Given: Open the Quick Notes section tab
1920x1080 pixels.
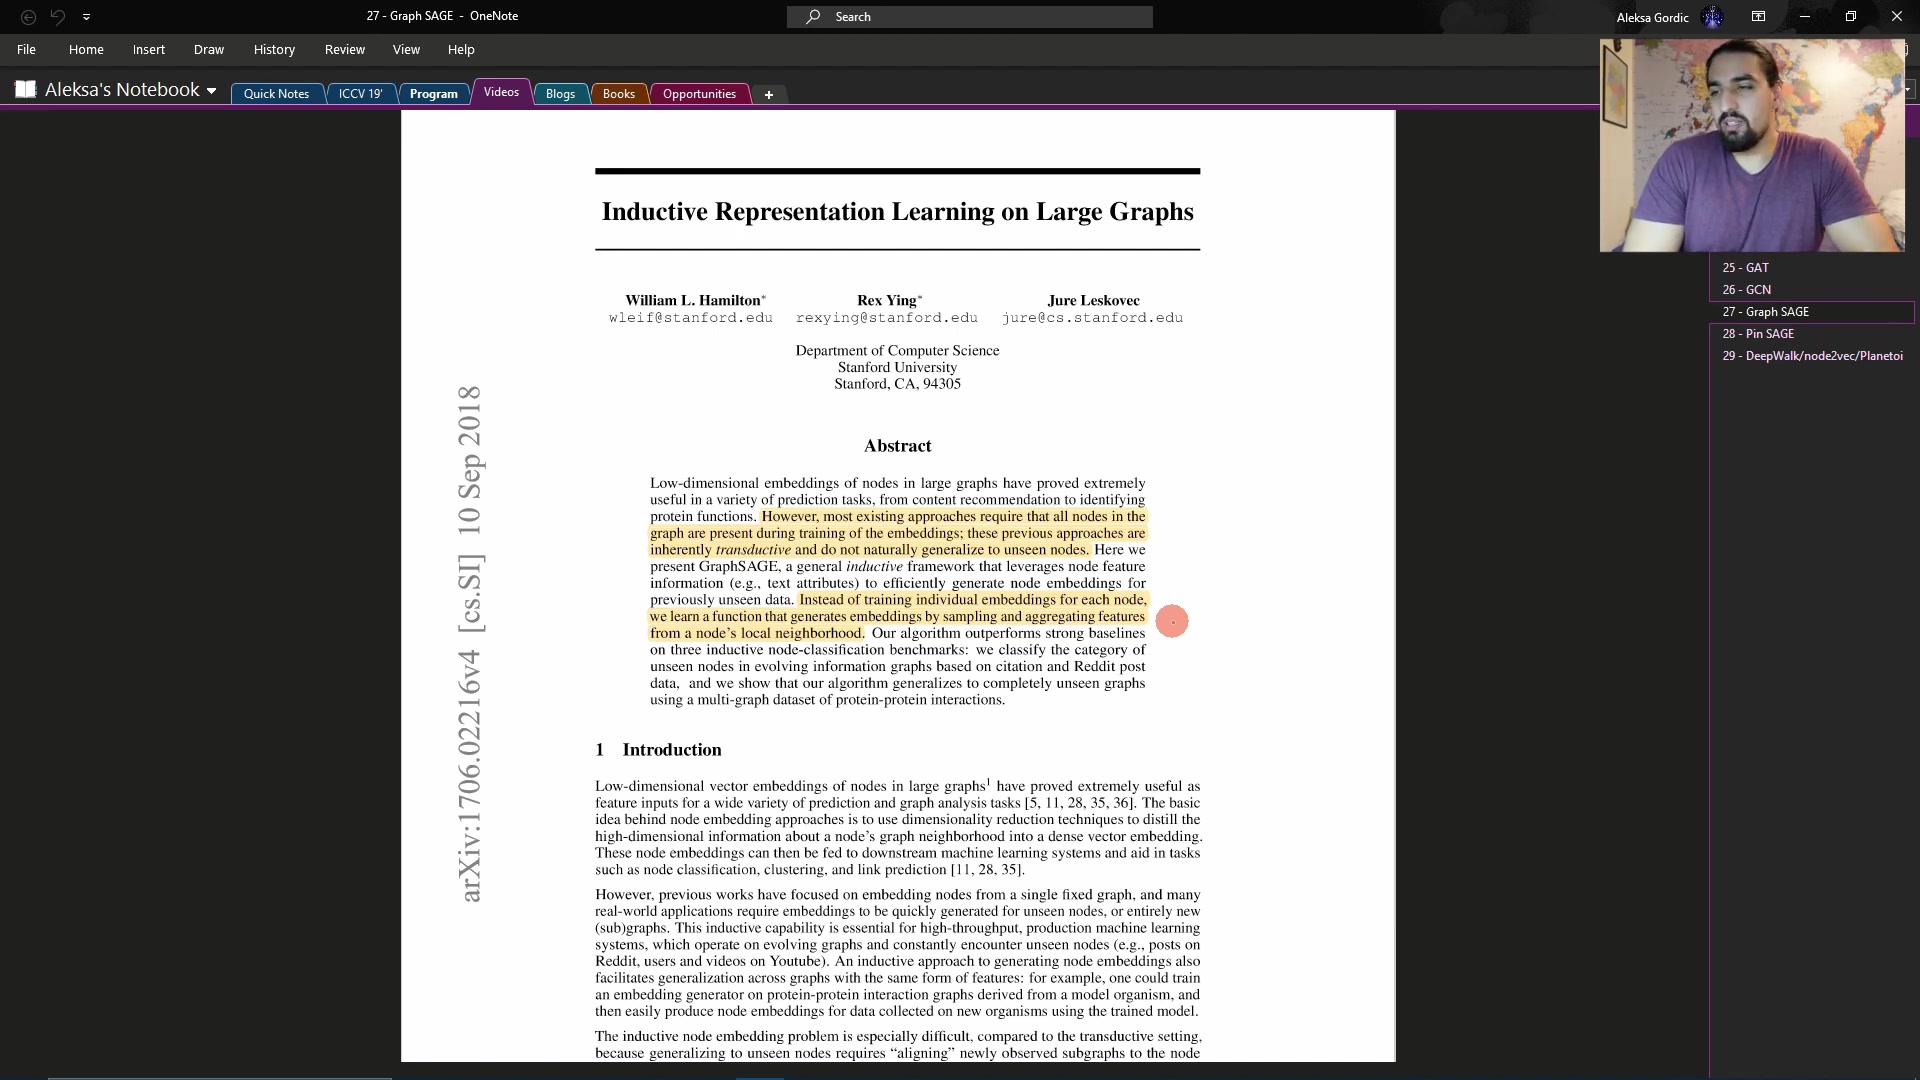Looking at the screenshot, I should pos(276,94).
